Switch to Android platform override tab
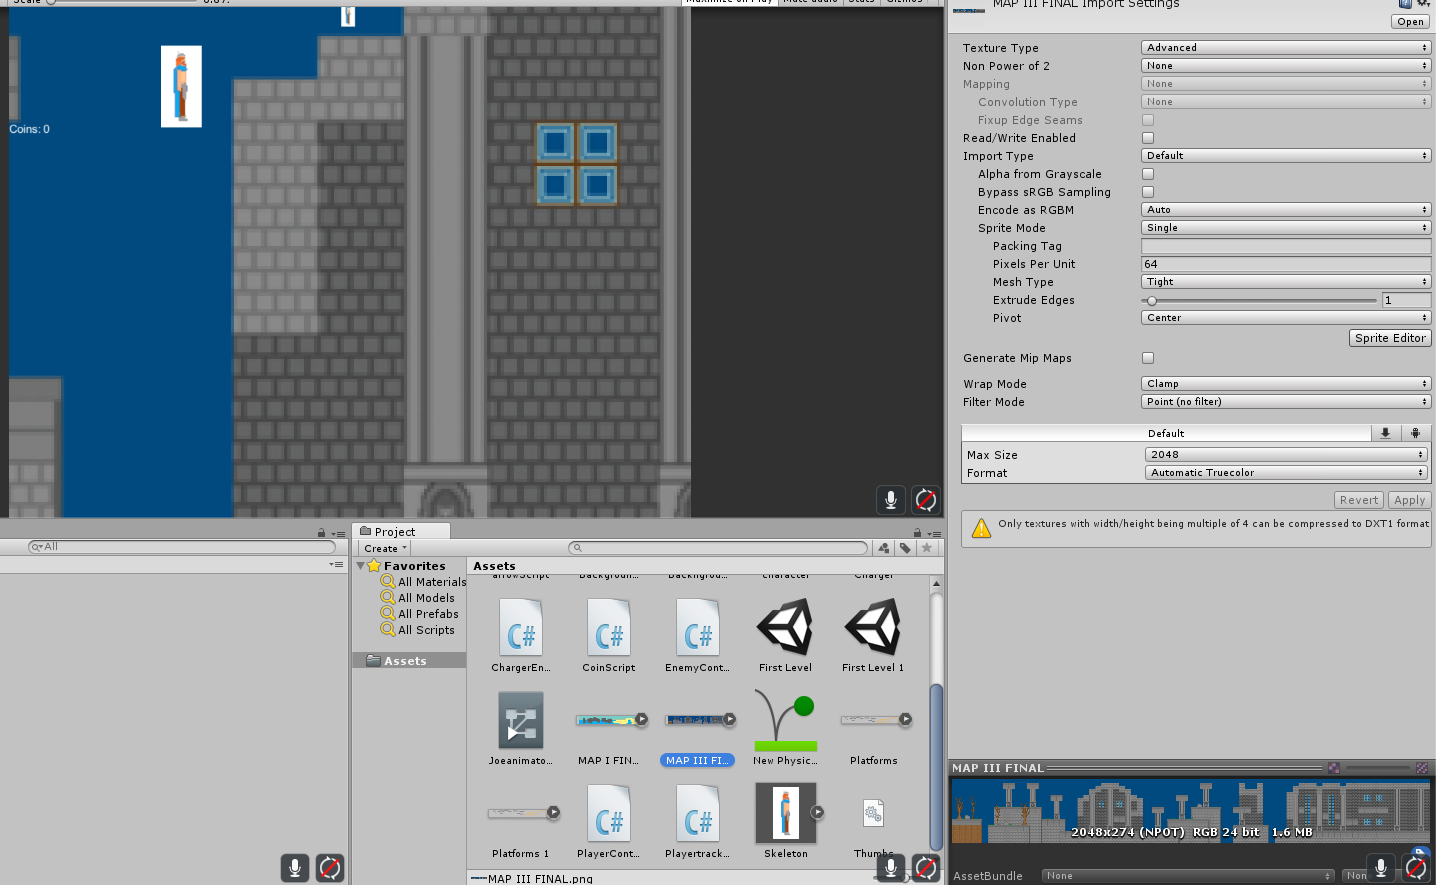 point(1415,433)
